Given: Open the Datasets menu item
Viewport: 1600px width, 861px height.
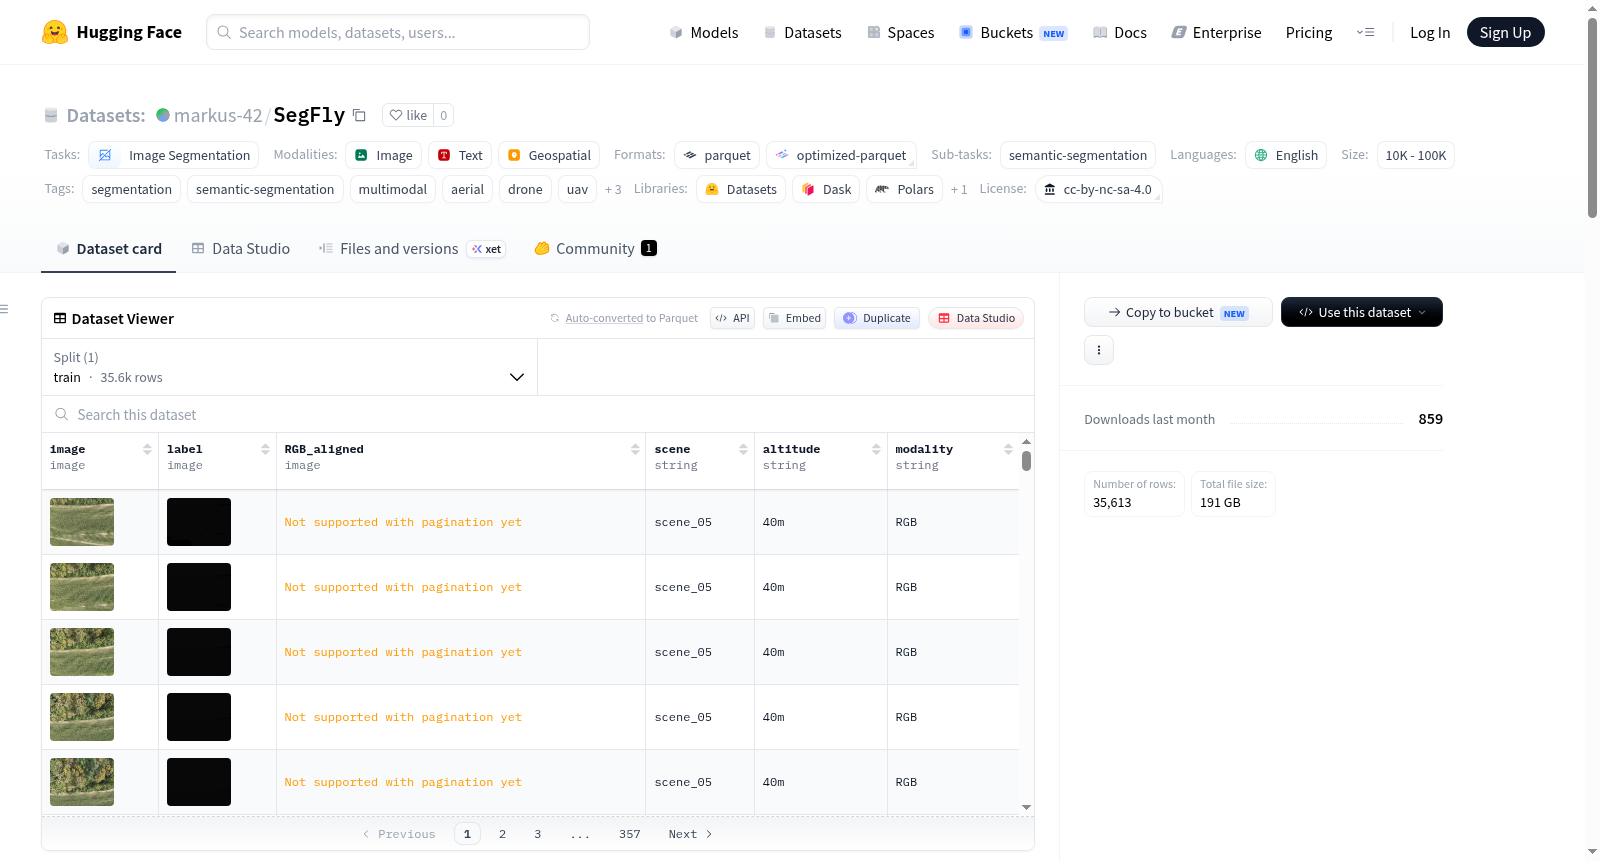Looking at the screenshot, I should tap(802, 32).
